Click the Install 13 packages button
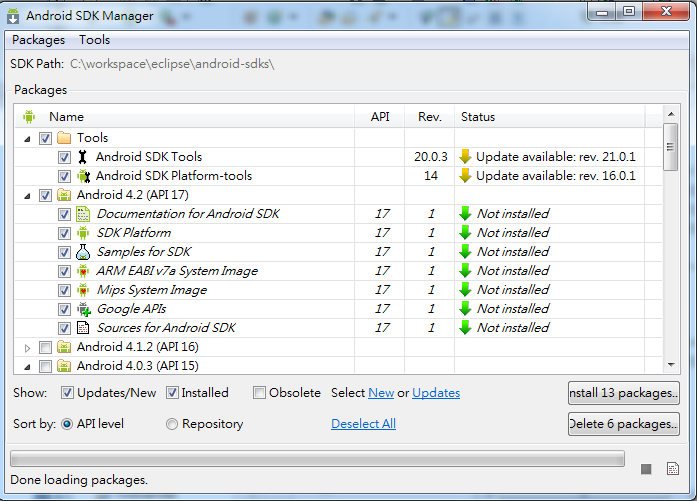Viewport: 697px width, 501px height. pos(624,393)
